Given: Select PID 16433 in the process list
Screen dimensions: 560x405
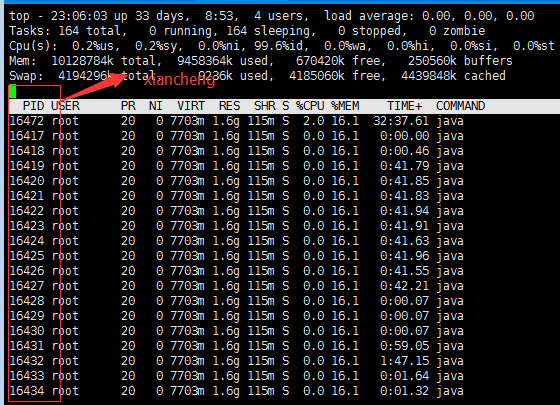Looking at the screenshot, I should pyautogui.click(x=27, y=376).
